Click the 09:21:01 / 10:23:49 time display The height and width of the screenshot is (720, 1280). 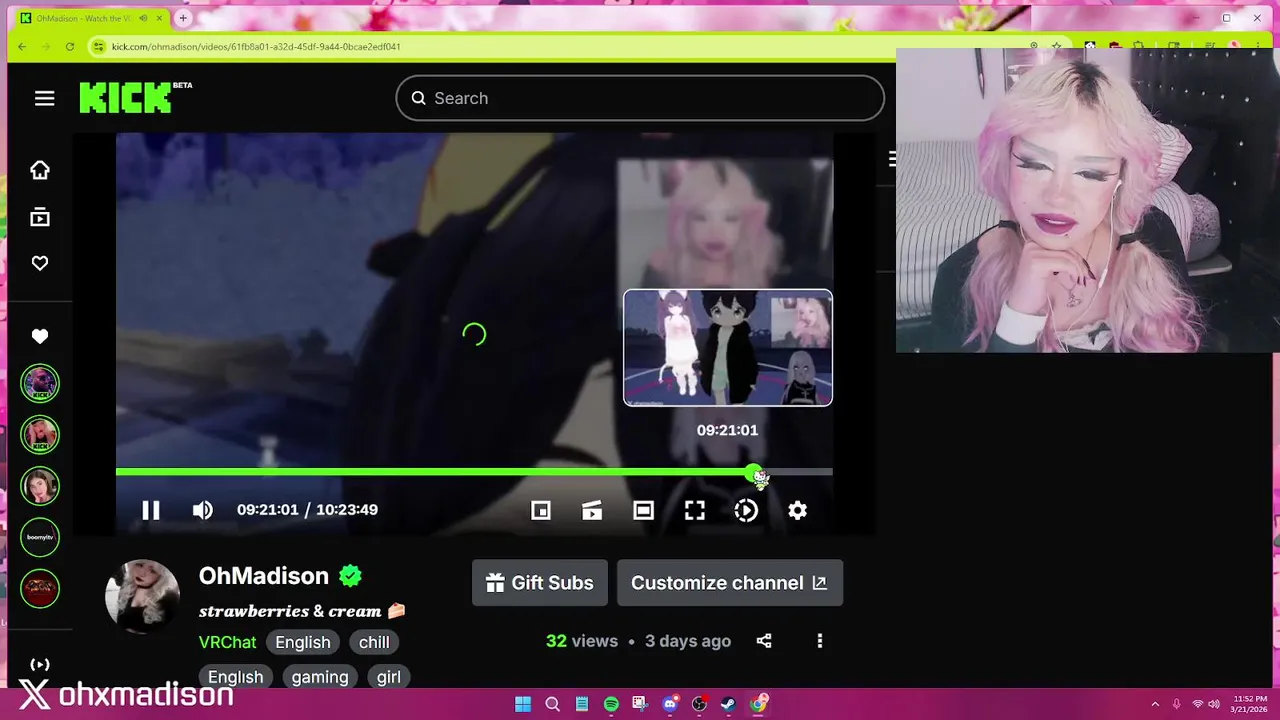(x=307, y=510)
